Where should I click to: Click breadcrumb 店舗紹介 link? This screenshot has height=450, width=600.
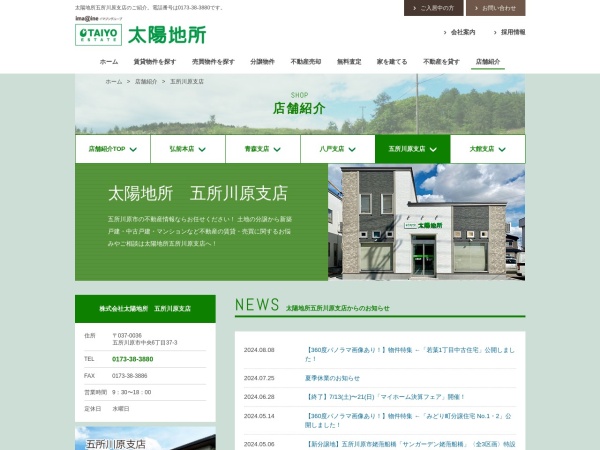(146, 82)
